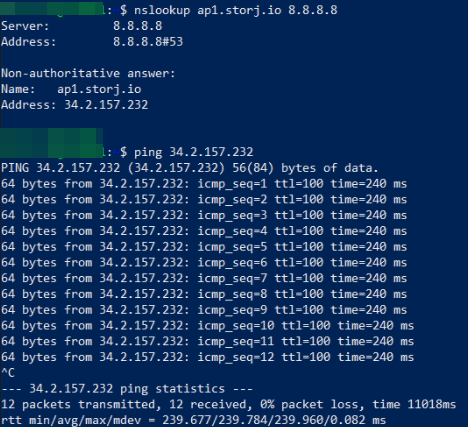Click the Server 8.8.8.8 line

click(x=82, y=26)
